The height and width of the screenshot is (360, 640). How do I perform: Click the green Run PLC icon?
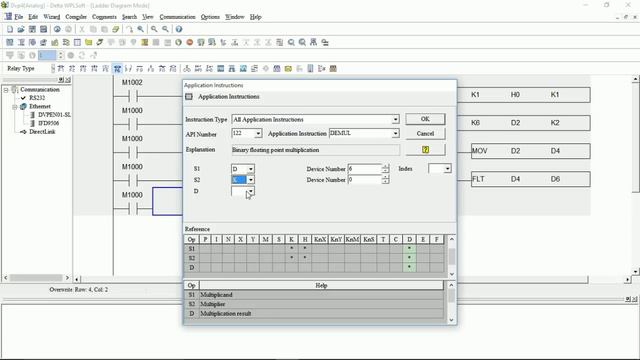[178, 42]
